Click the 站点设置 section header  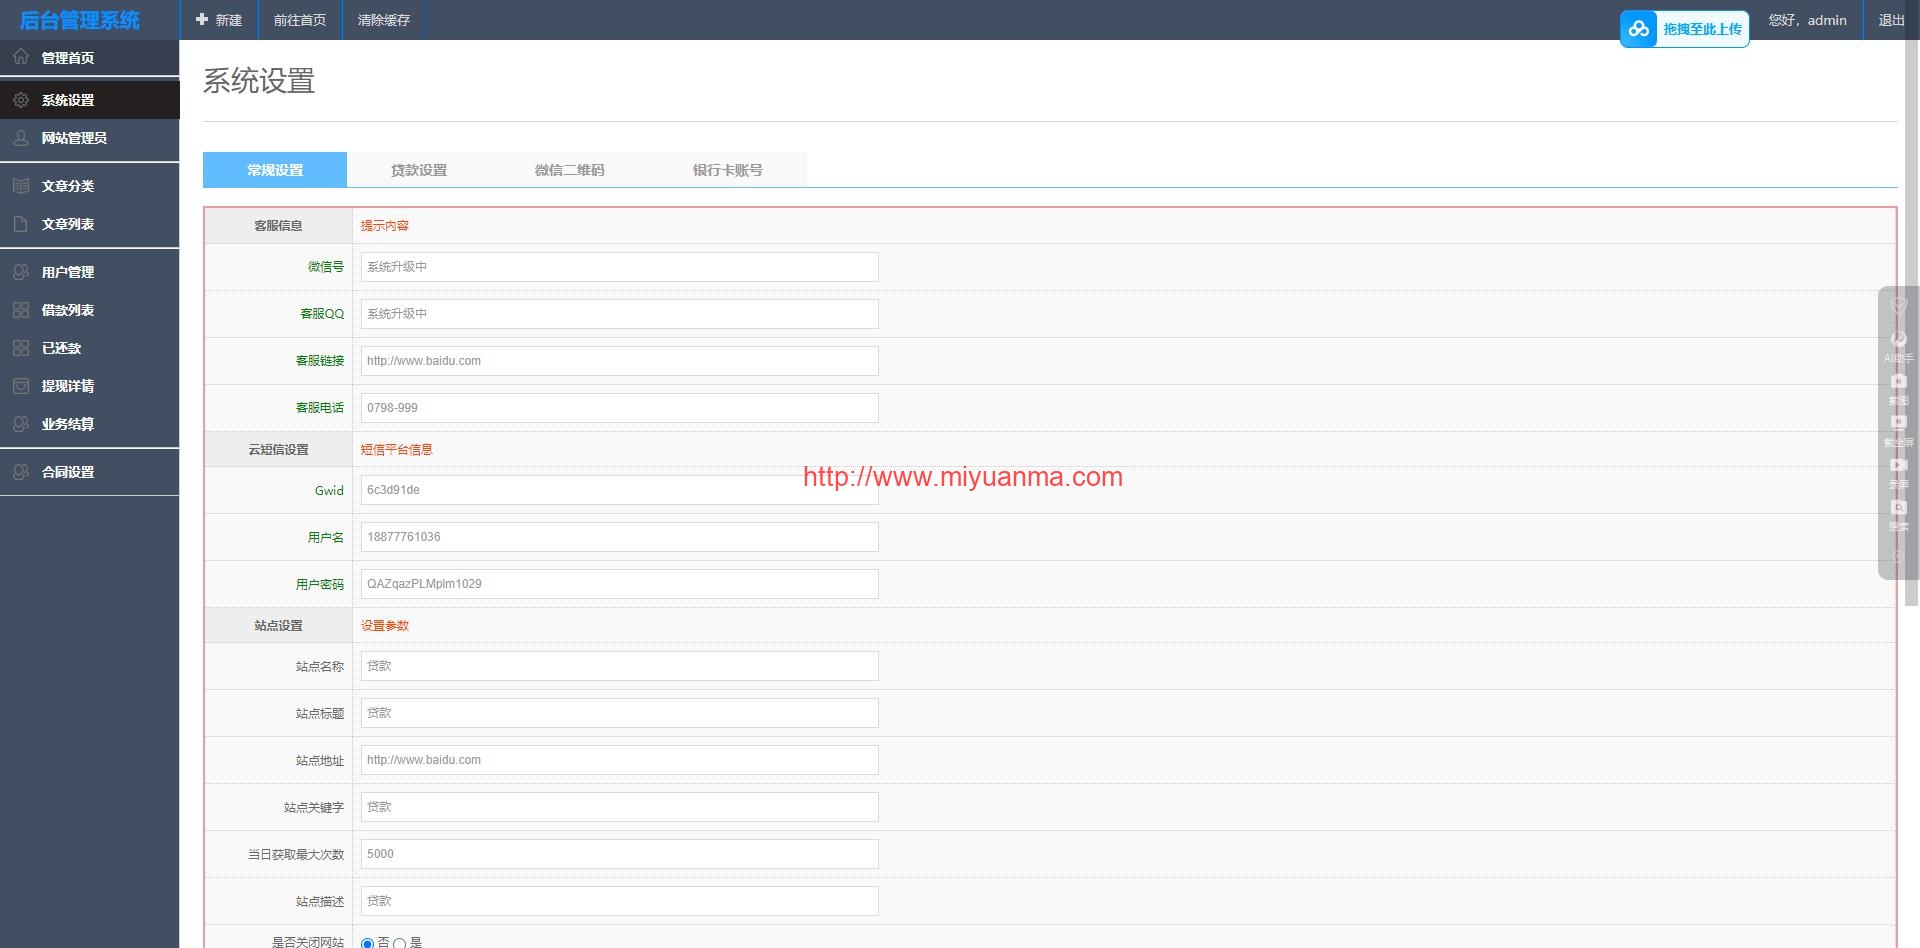(278, 626)
